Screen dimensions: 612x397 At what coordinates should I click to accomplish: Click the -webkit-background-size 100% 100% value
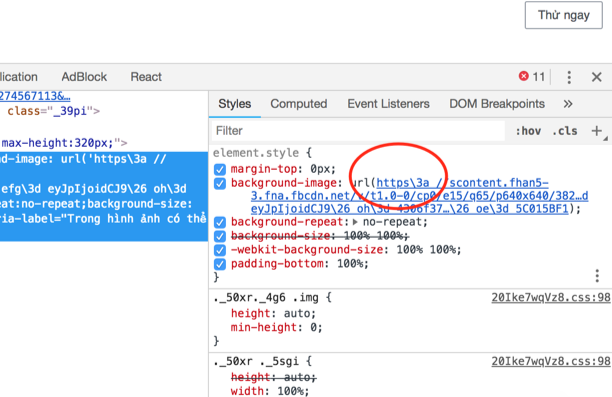pos(426,250)
